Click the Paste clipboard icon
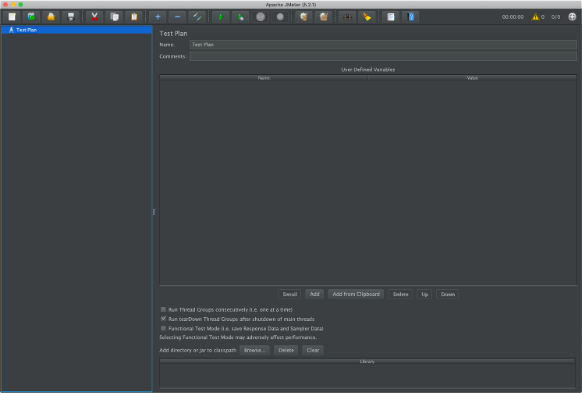The image size is (582, 393). [134, 17]
